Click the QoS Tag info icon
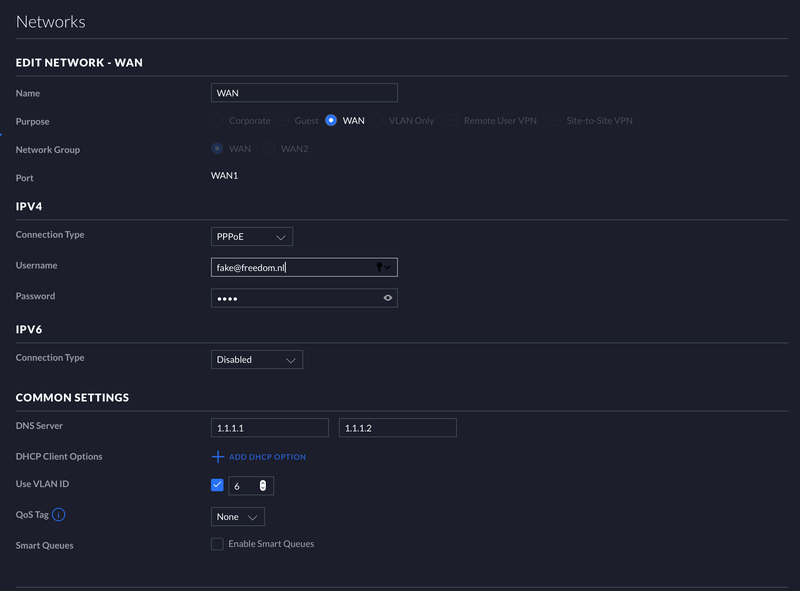Image resolution: width=800 pixels, height=591 pixels. pos(59,514)
